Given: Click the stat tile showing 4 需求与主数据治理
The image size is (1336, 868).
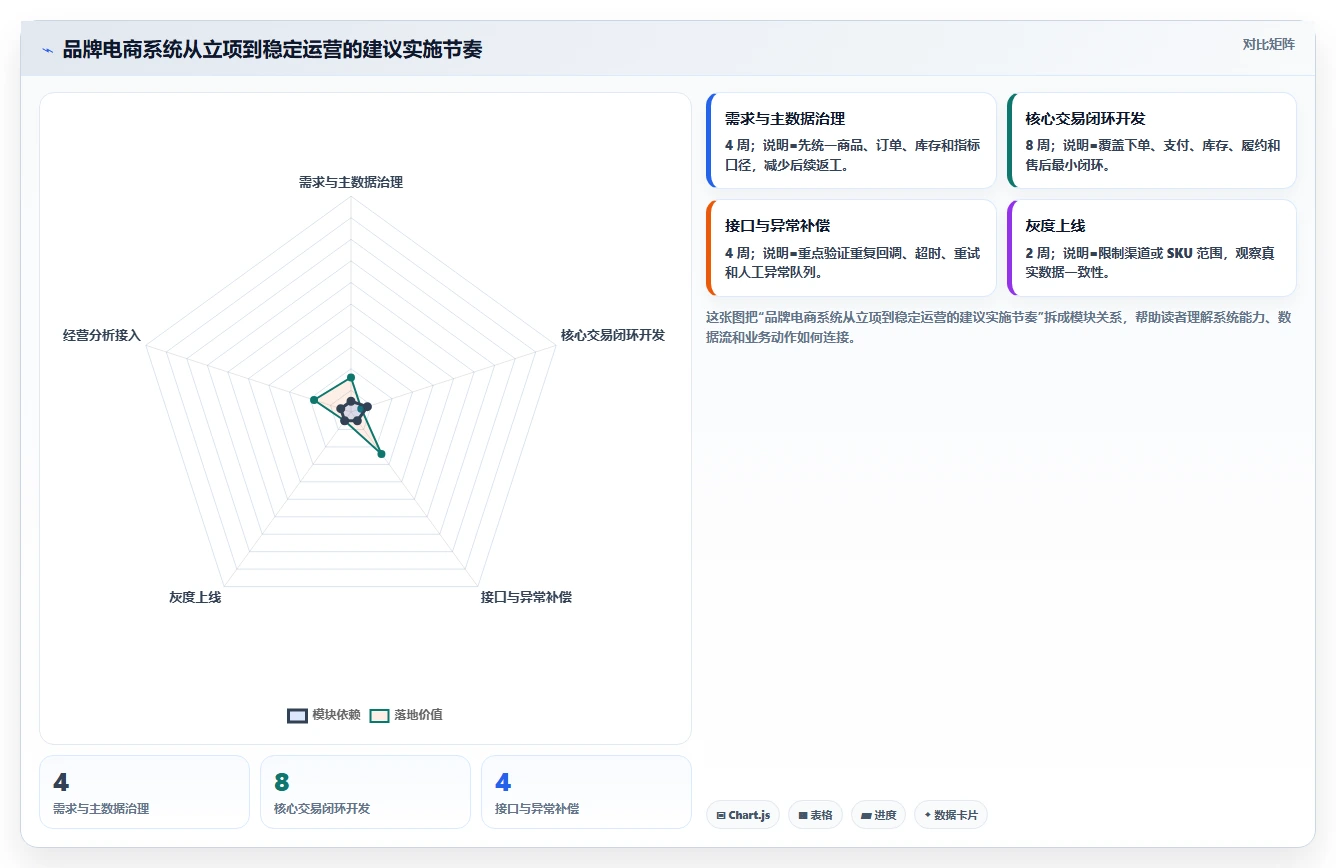Looking at the screenshot, I should (144, 792).
